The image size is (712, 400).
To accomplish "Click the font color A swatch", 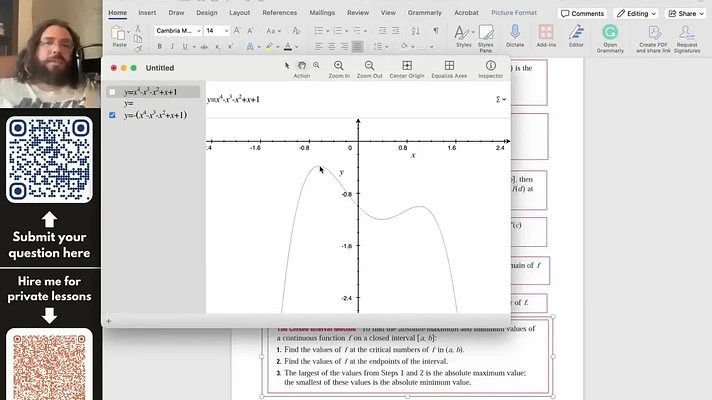I will pos(288,46).
